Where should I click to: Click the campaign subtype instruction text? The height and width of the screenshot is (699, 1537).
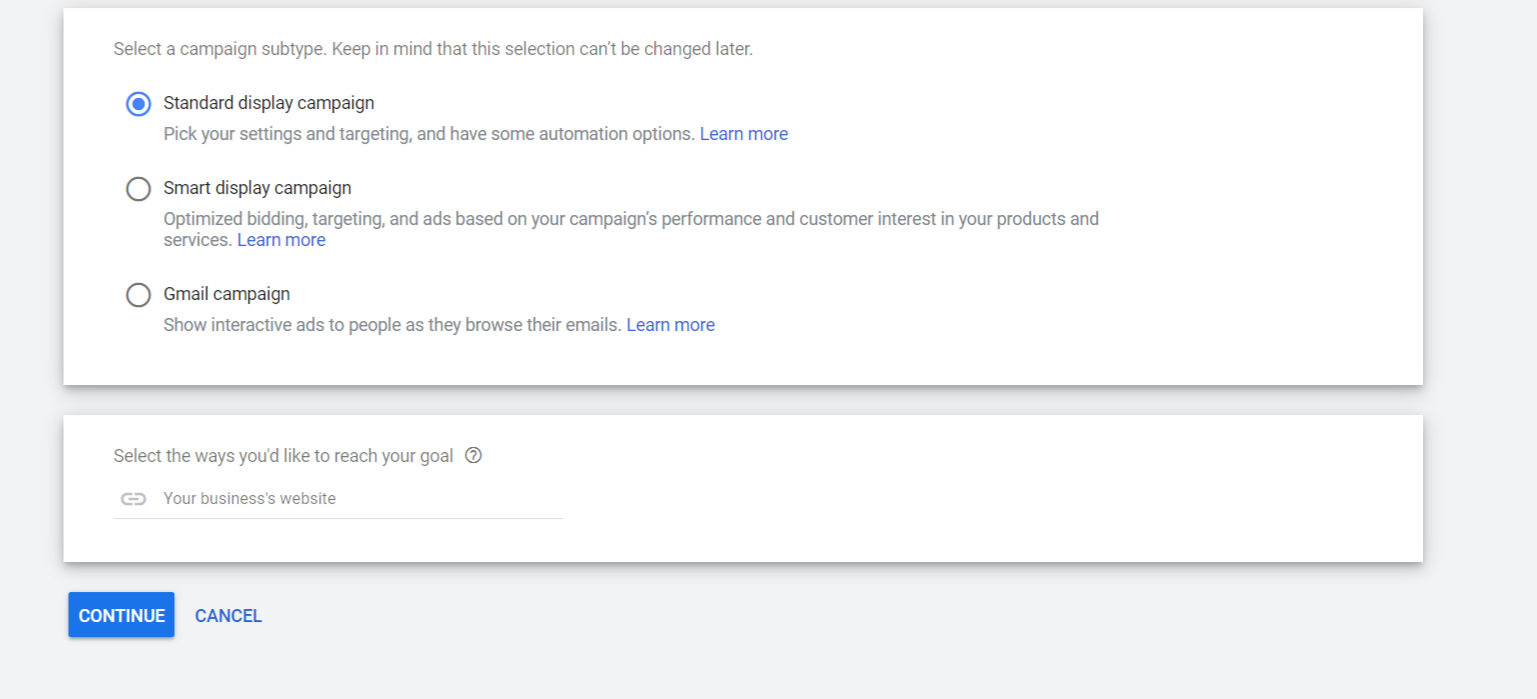tap(434, 48)
